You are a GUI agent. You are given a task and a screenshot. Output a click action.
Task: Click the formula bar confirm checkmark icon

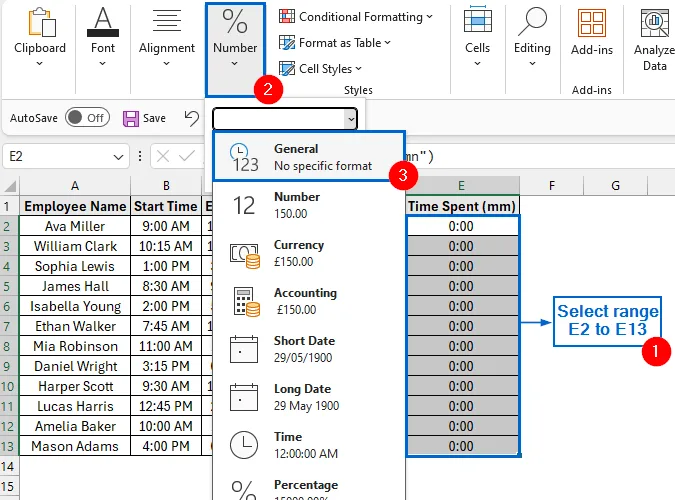(x=187, y=156)
